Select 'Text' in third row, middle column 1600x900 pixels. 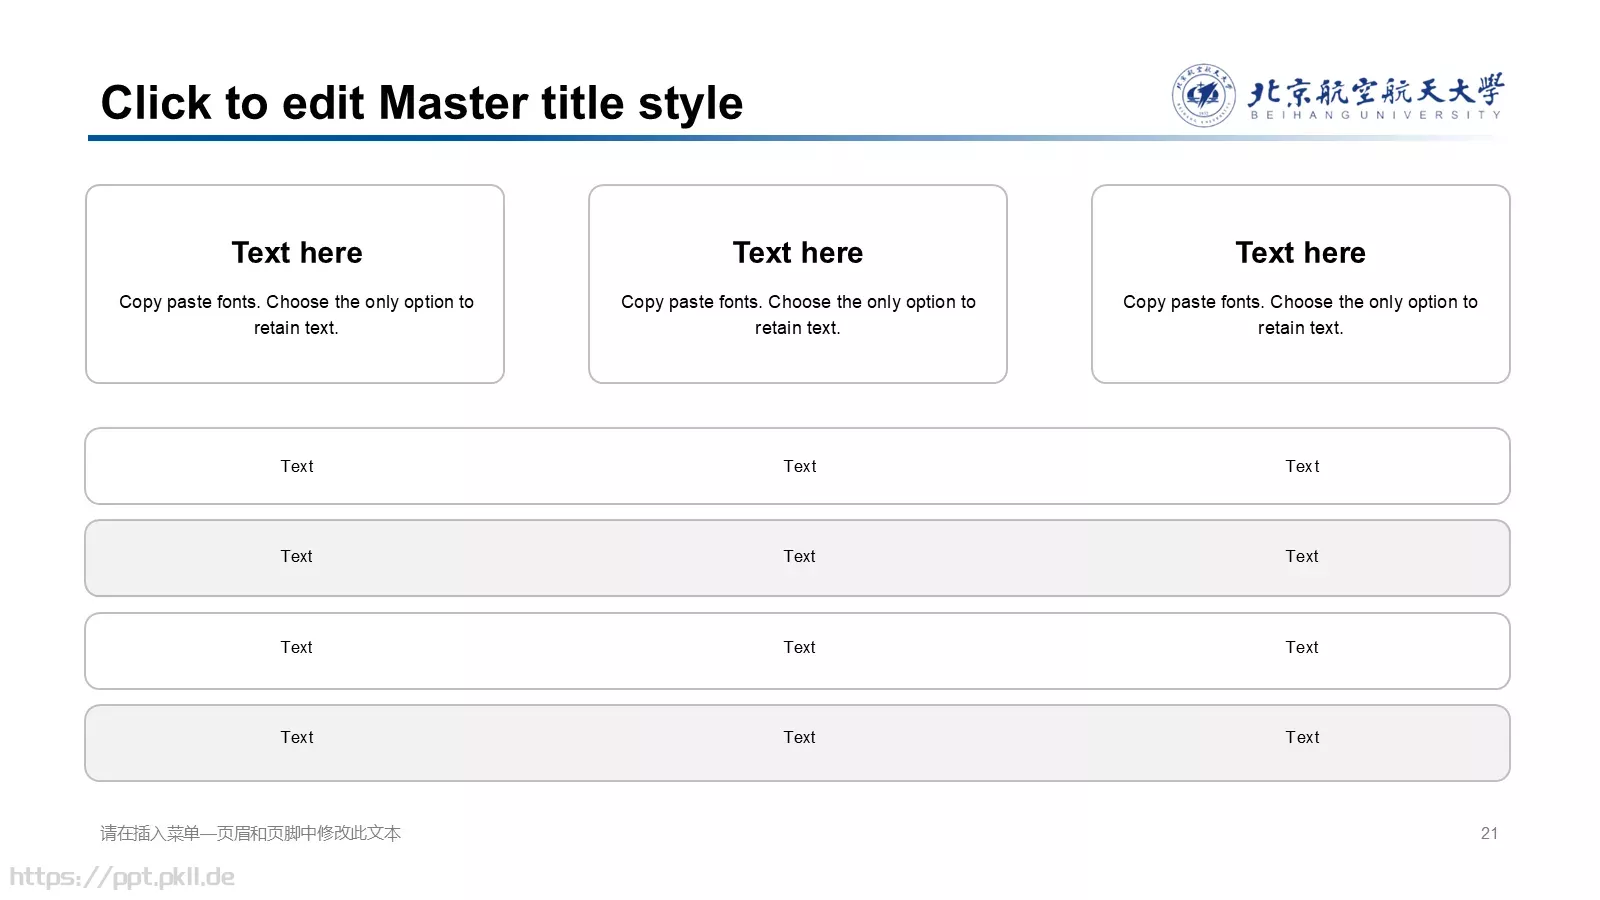800,647
